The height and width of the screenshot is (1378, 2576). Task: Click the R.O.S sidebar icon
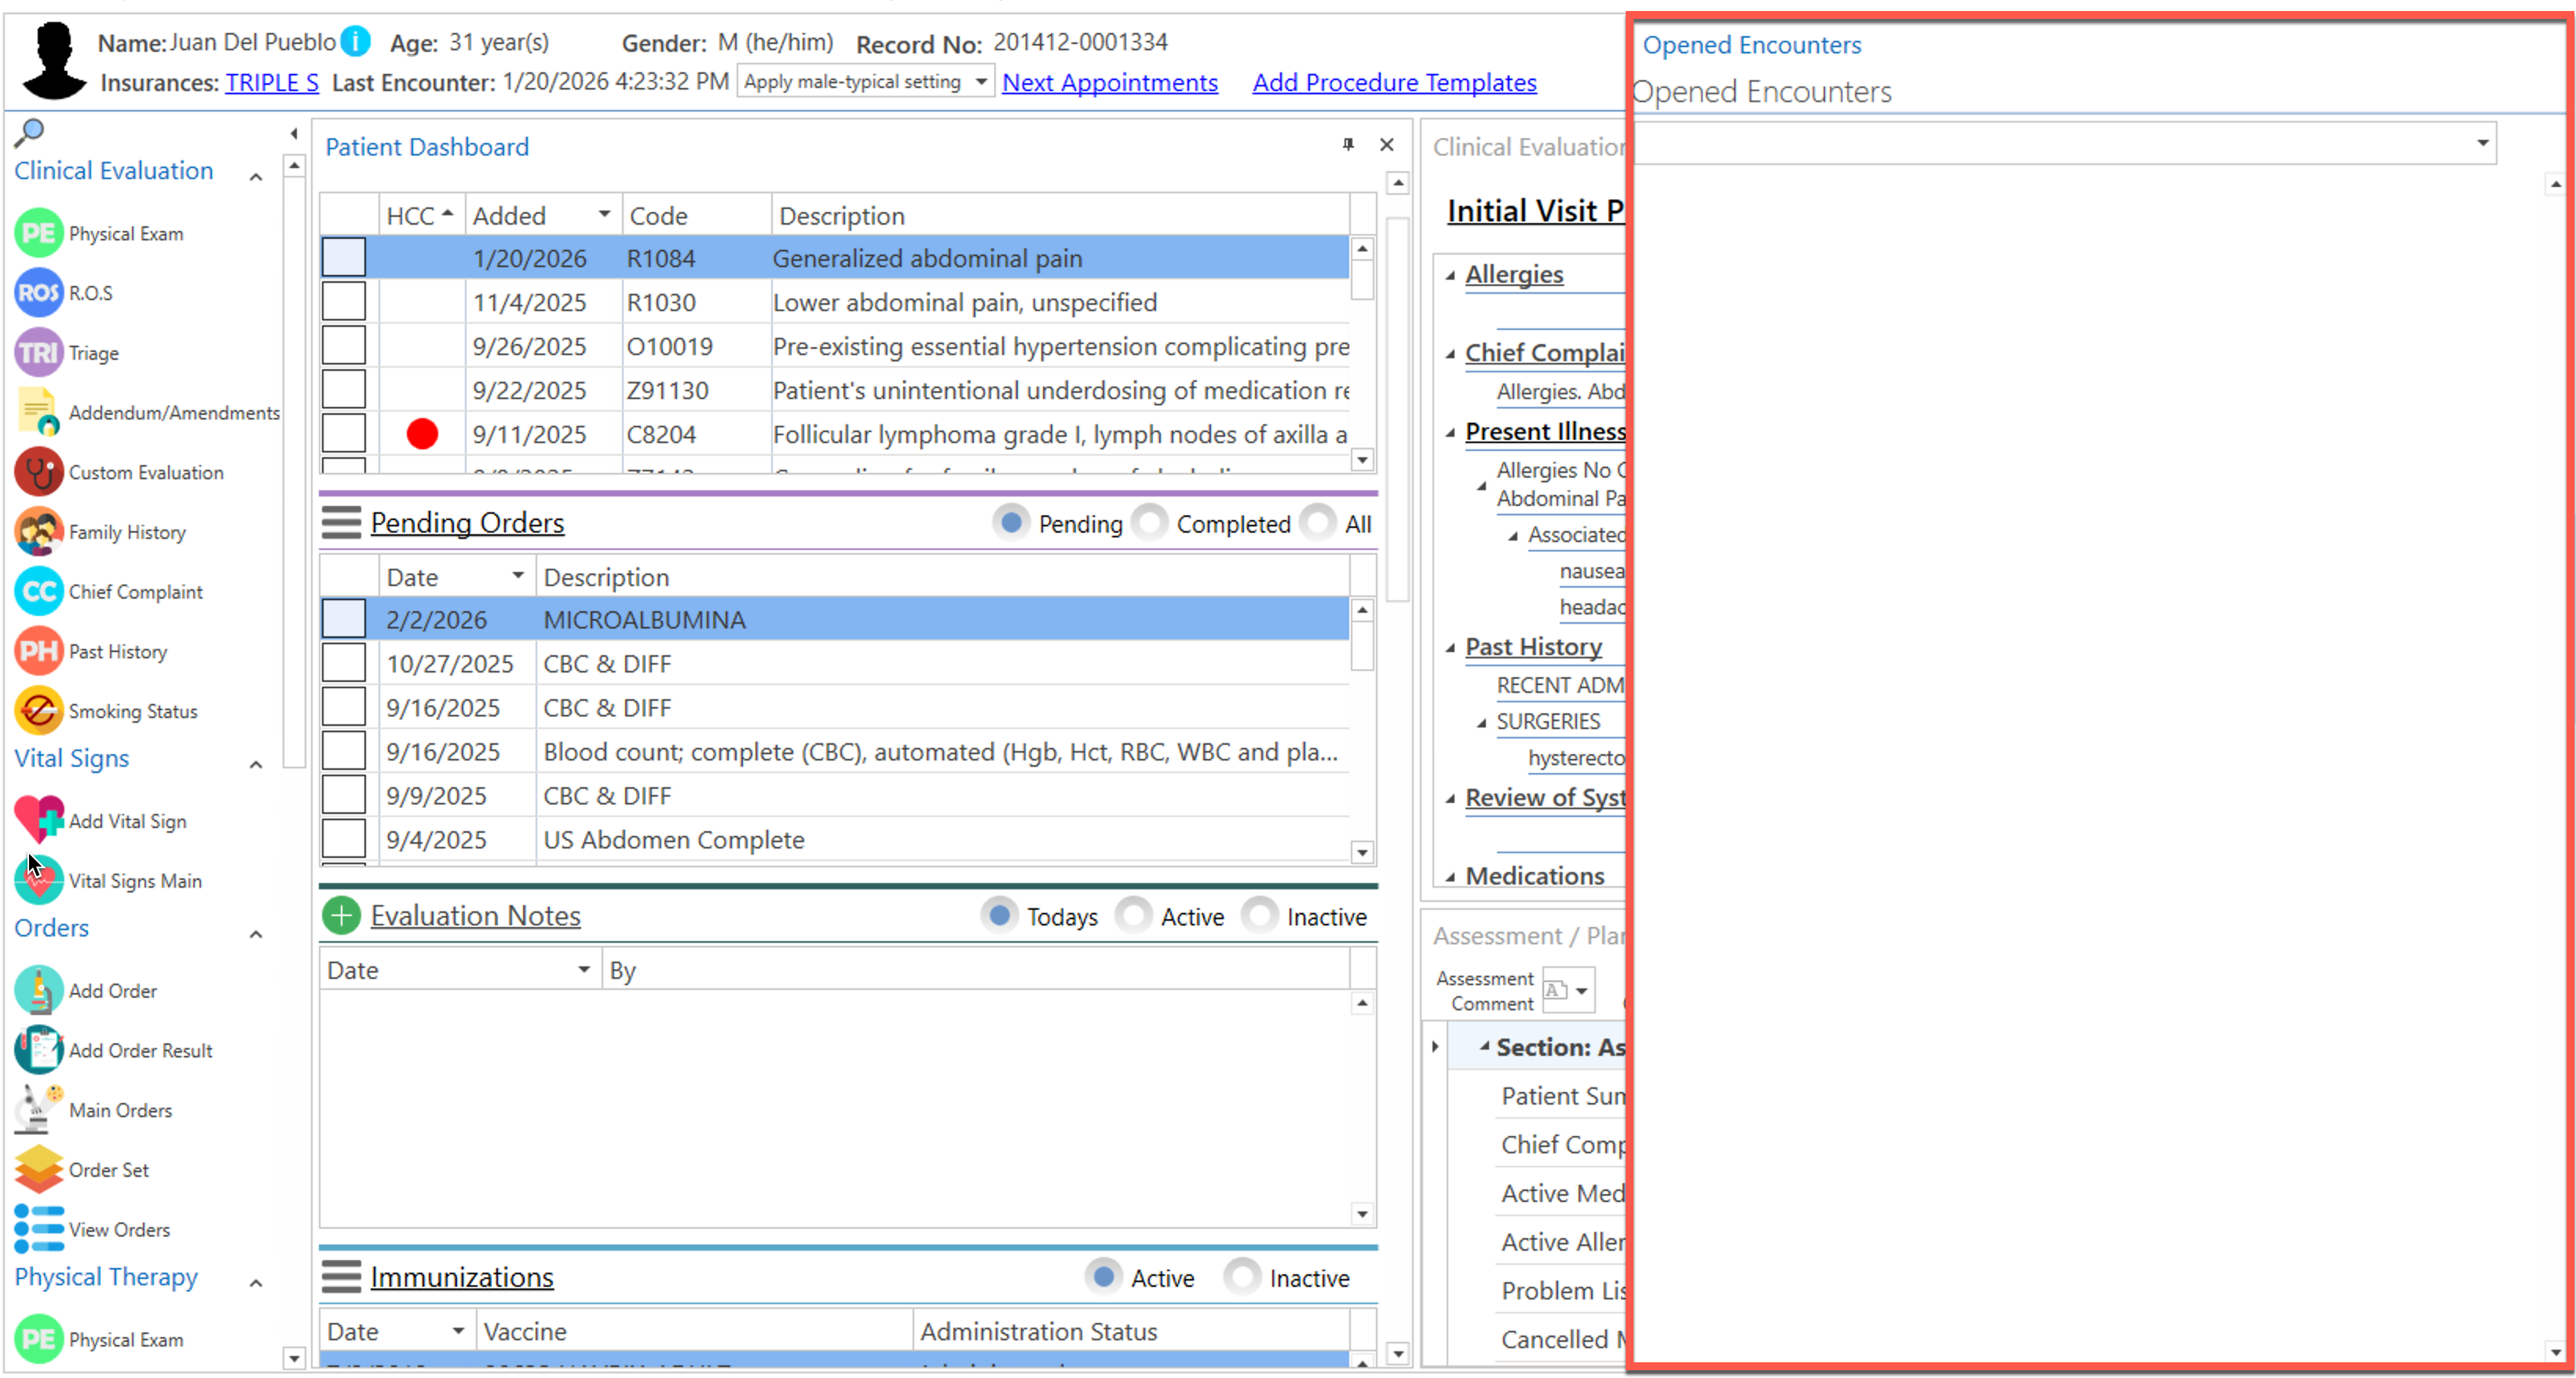coord(38,293)
